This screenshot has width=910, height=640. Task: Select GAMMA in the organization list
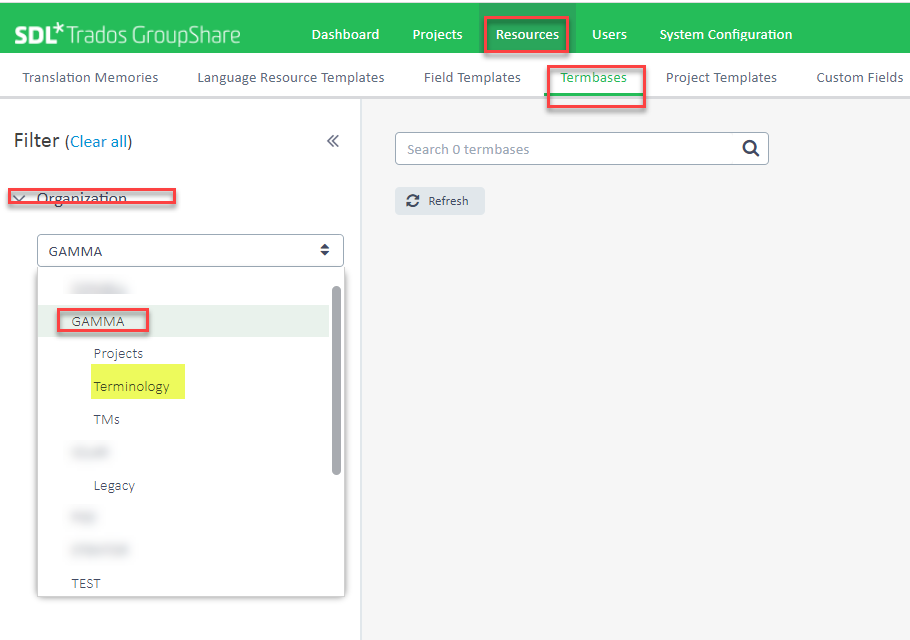pos(183,321)
